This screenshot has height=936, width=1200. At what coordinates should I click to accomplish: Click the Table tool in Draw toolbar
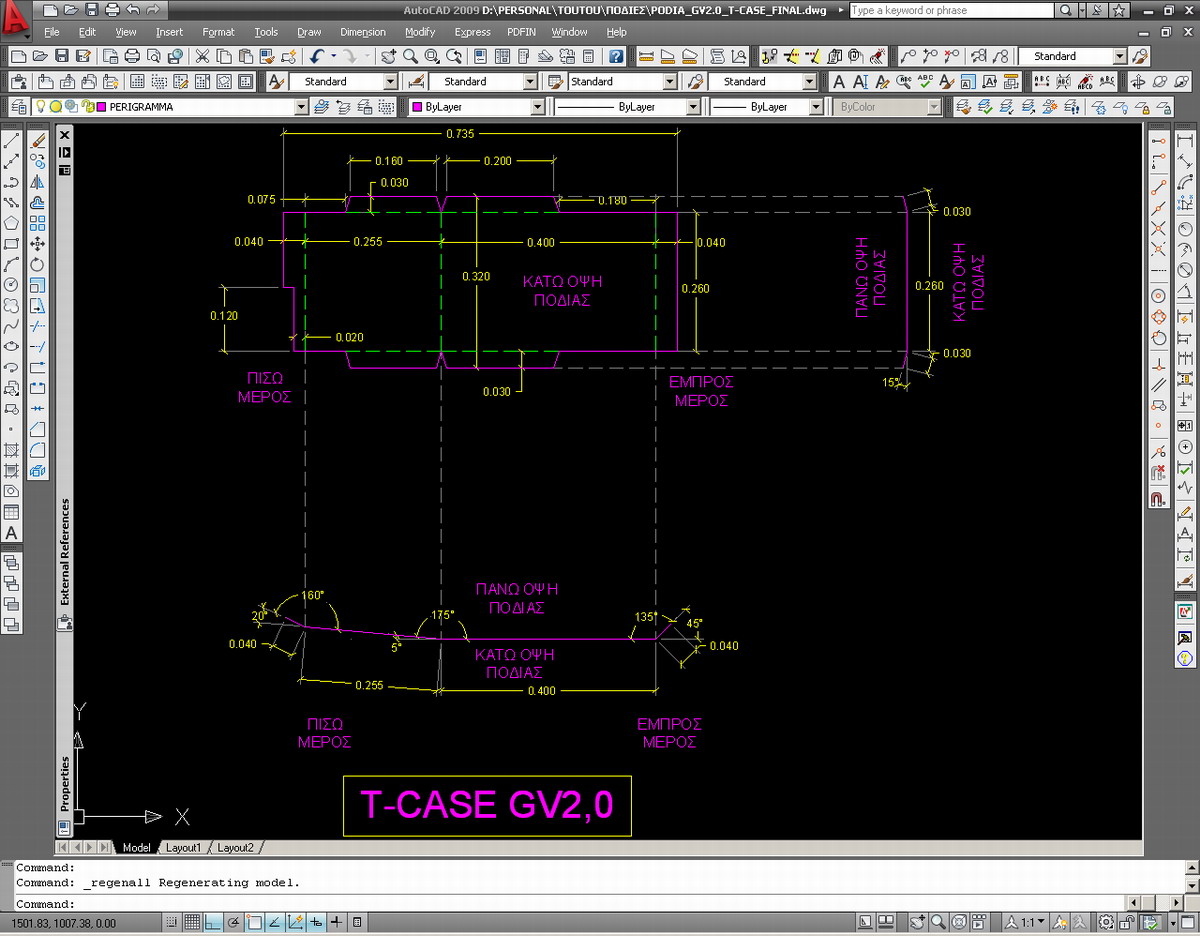[x=12, y=512]
